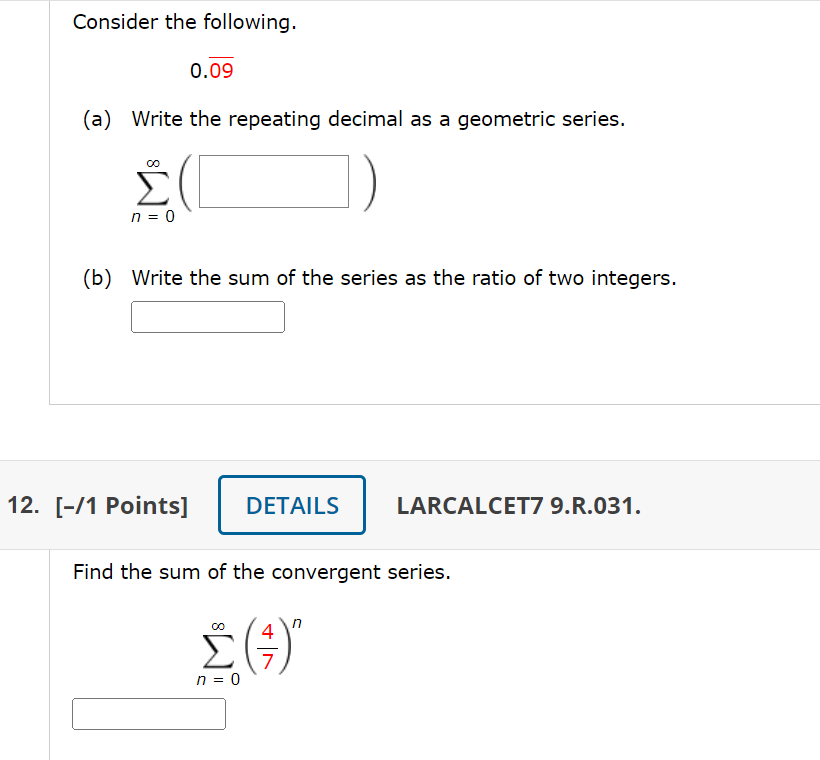Click the n = 0 index in question 12
Image resolution: width=820 pixels, height=760 pixels.
click(x=218, y=681)
